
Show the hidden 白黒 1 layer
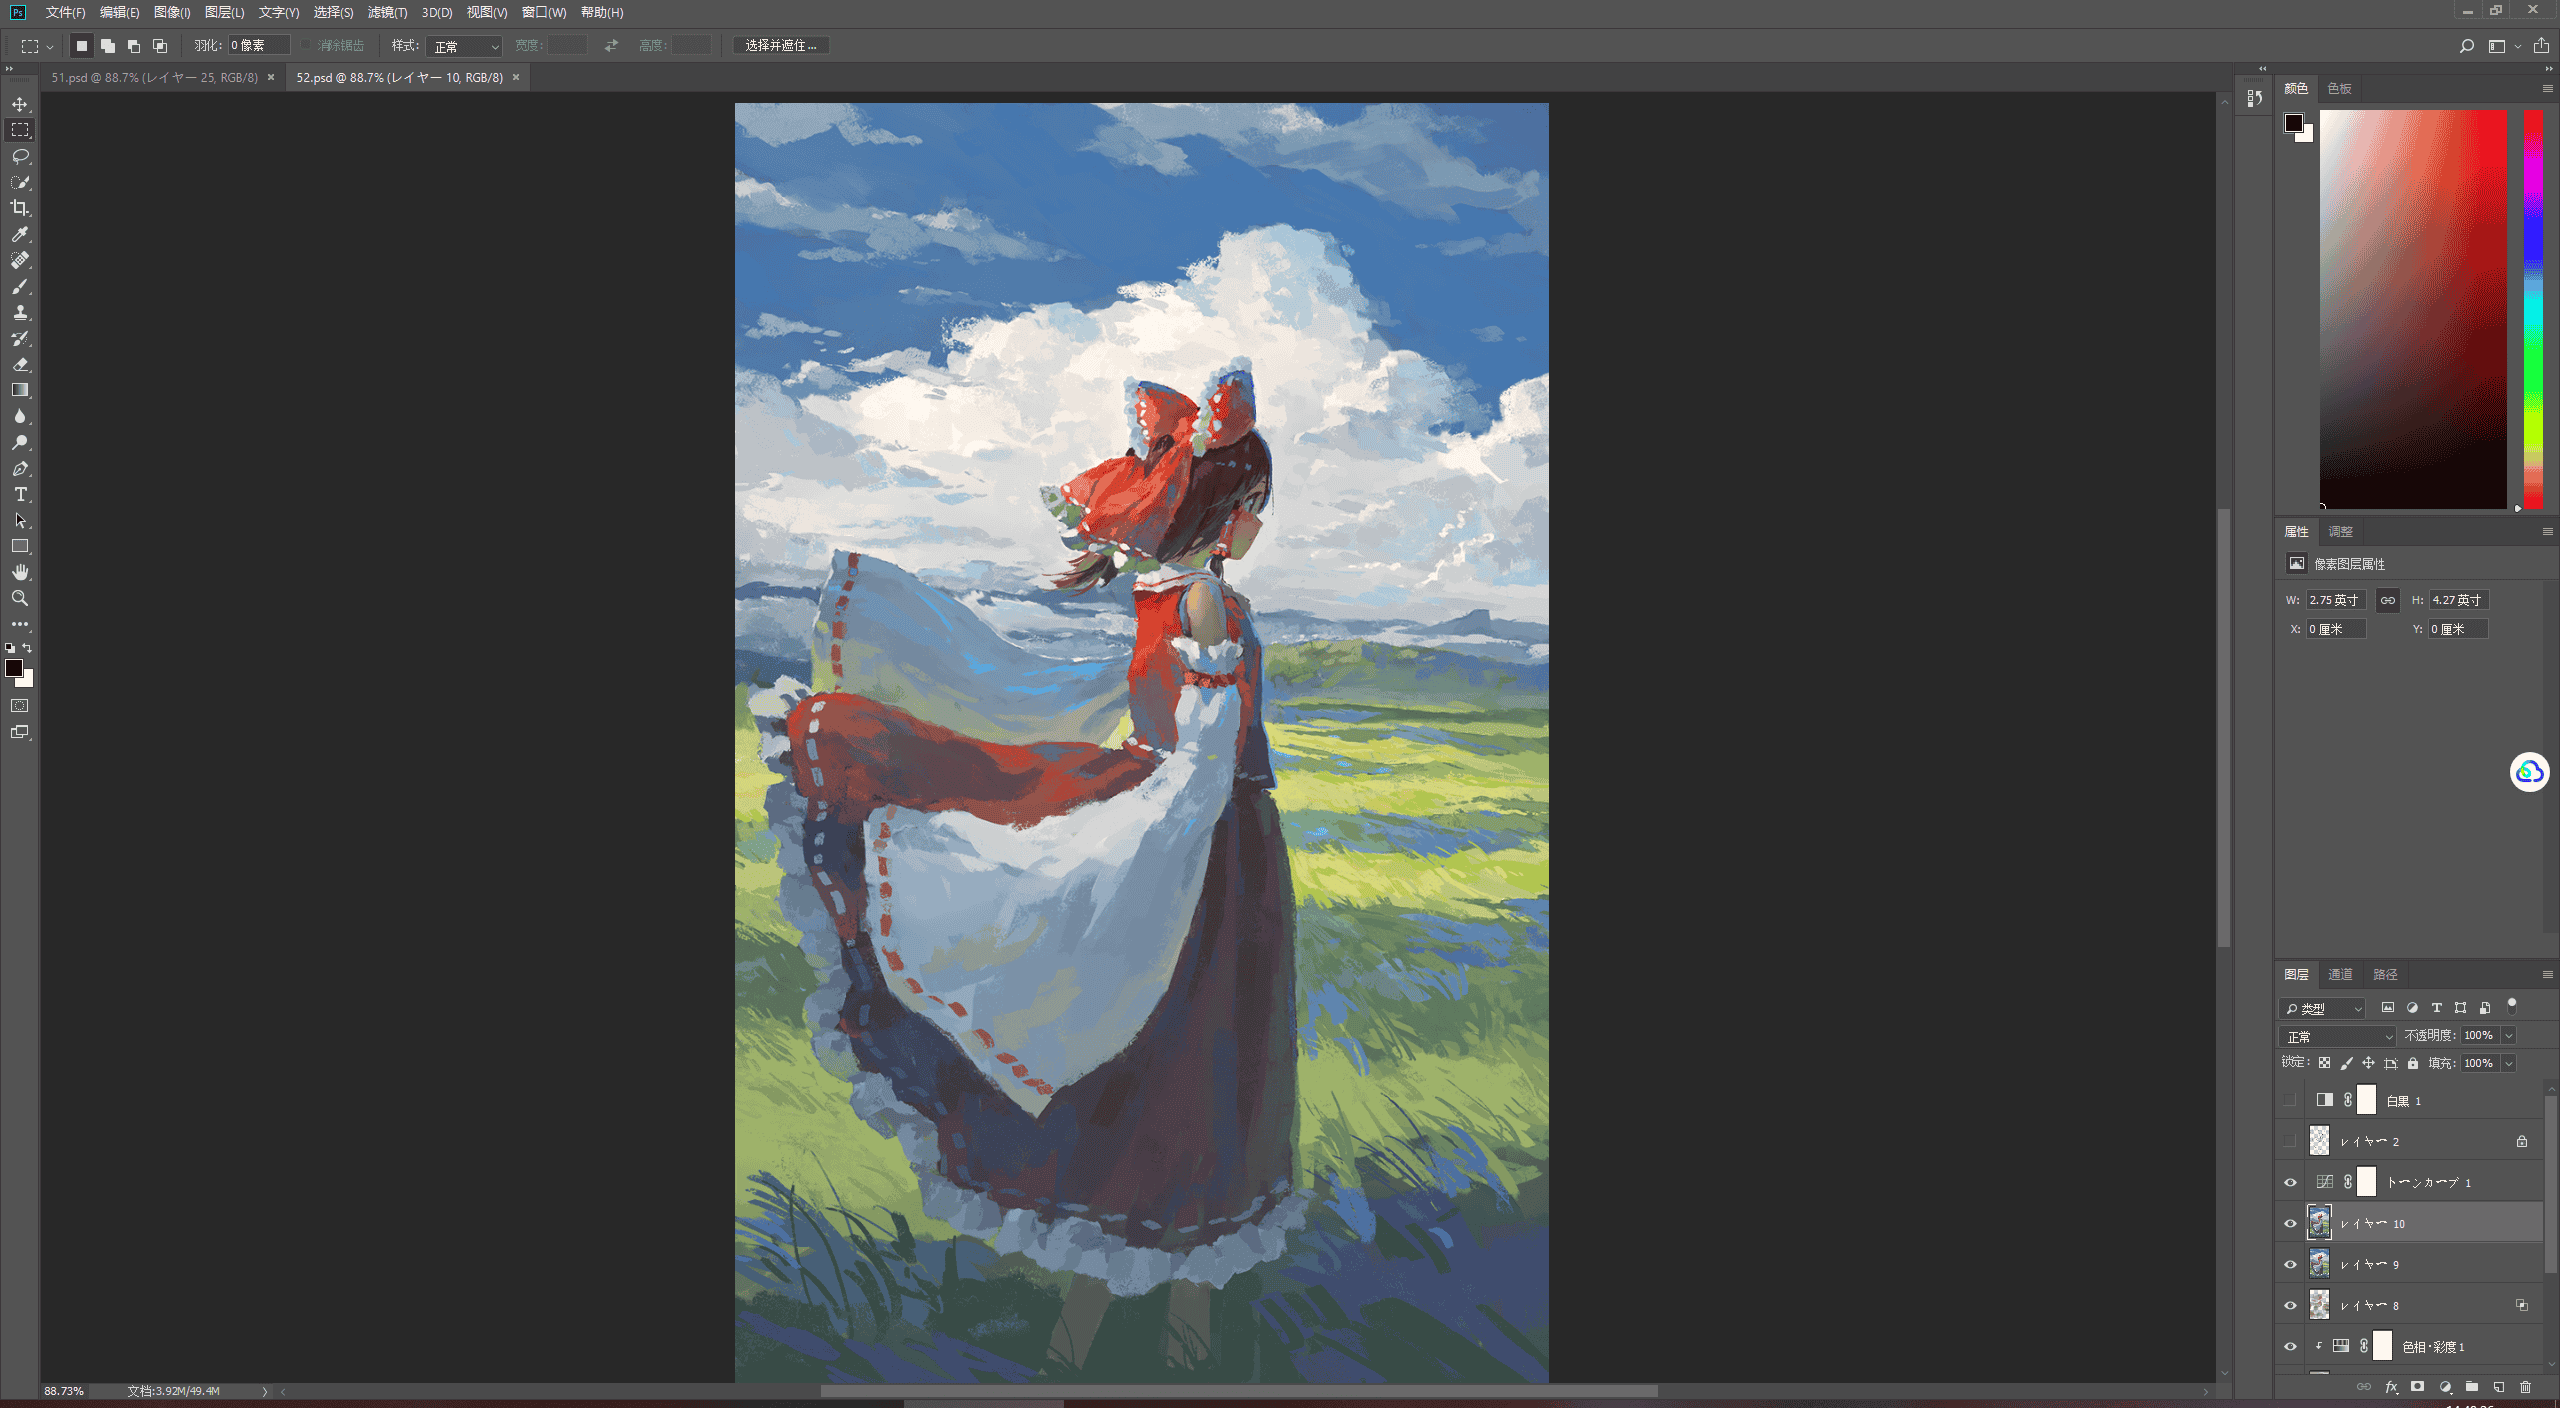click(x=2290, y=1100)
